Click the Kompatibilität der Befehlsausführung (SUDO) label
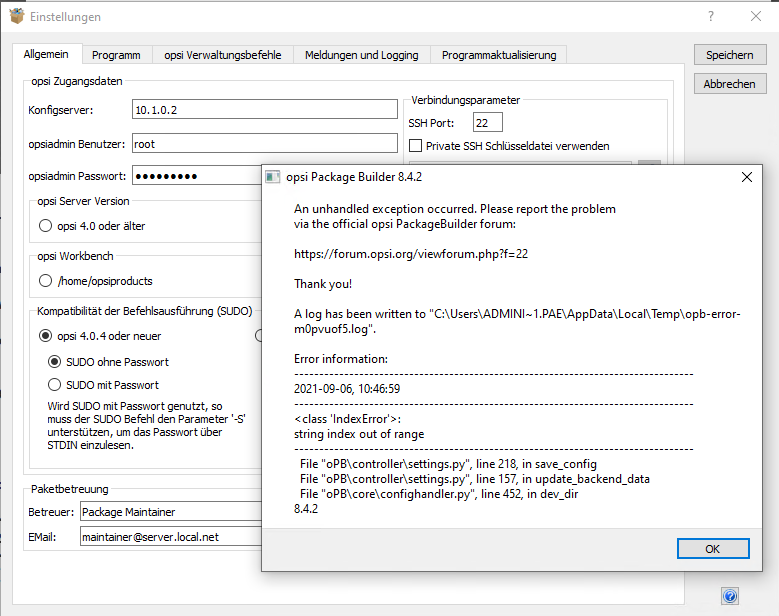The width and height of the screenshot is (779, 616). 145,311
